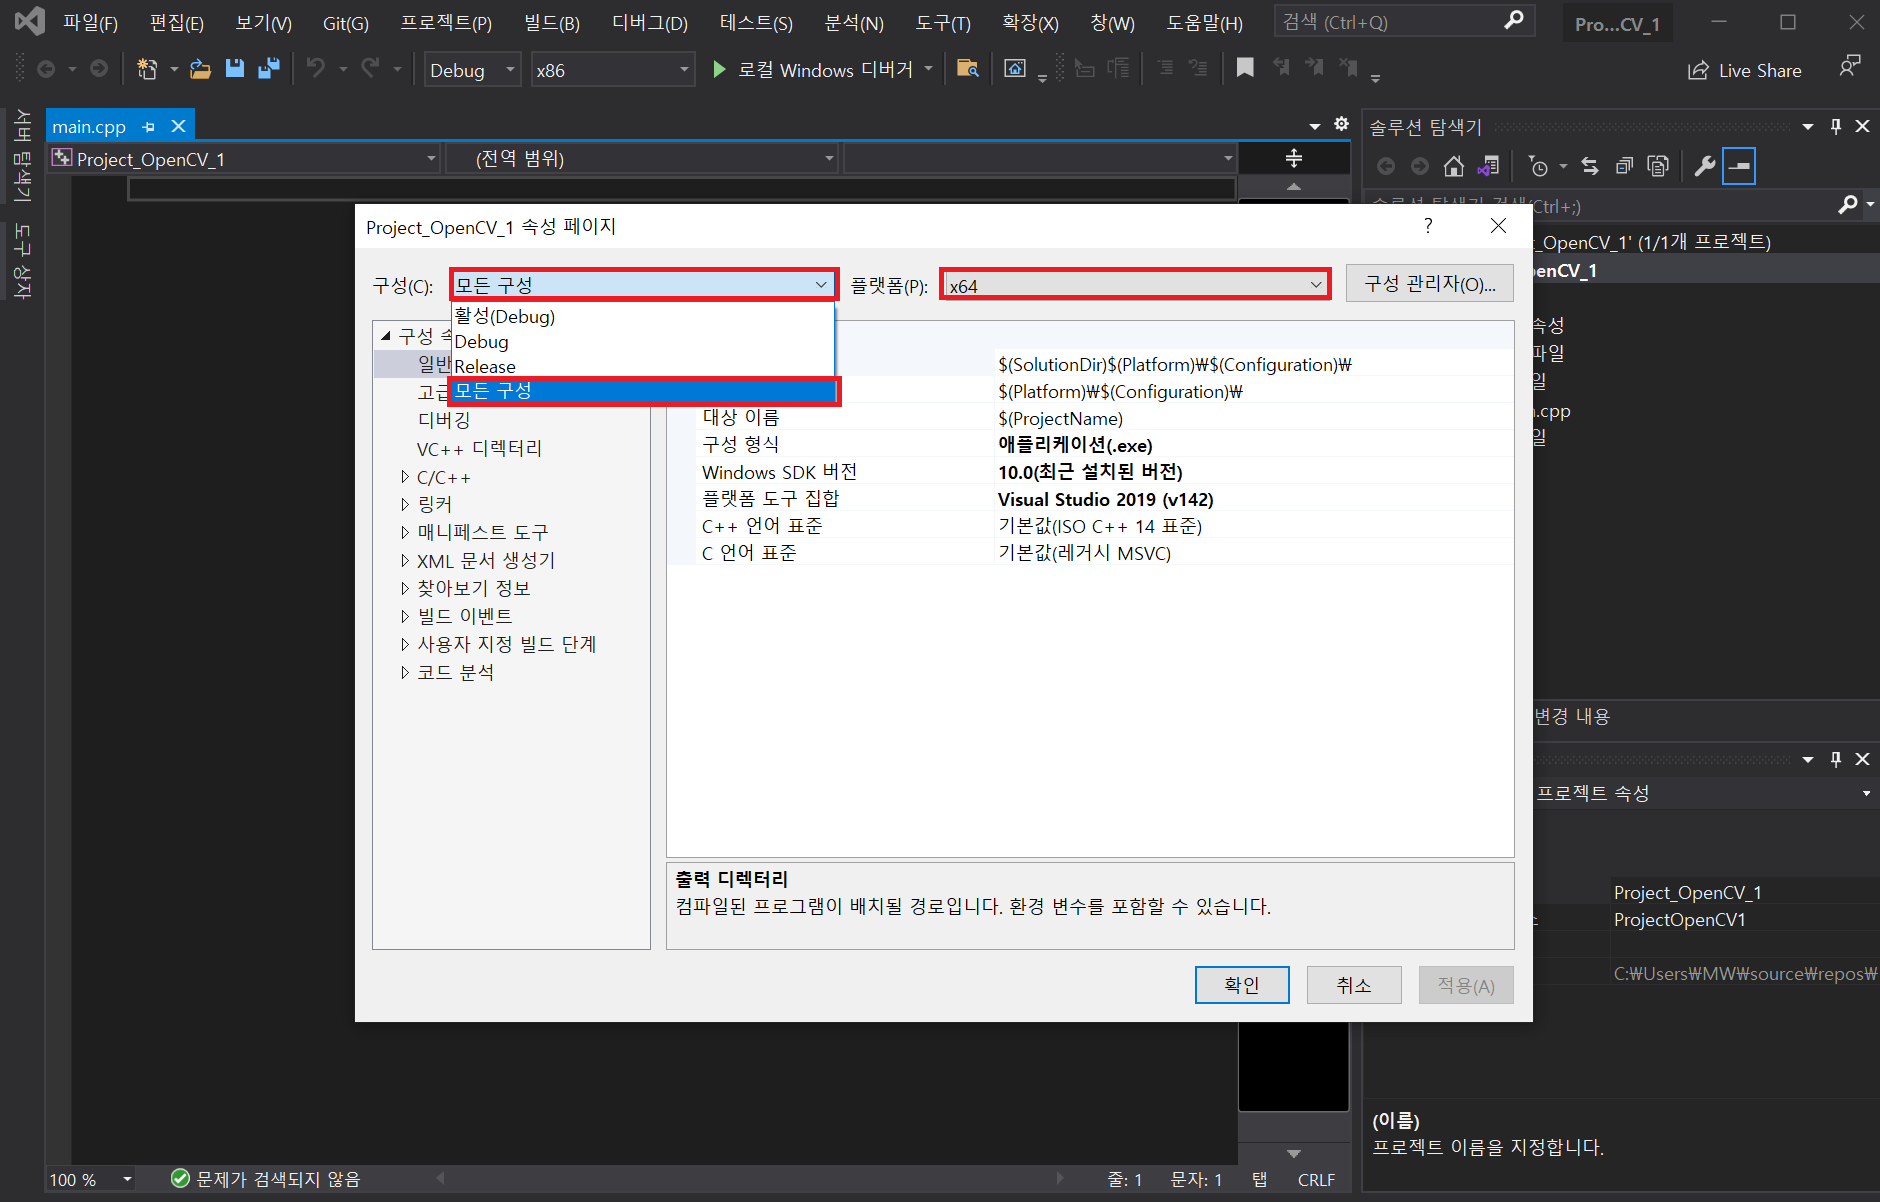Click the split editor icon
This screenshot has height=1202, width=1880.
(x=1293, y=158)
